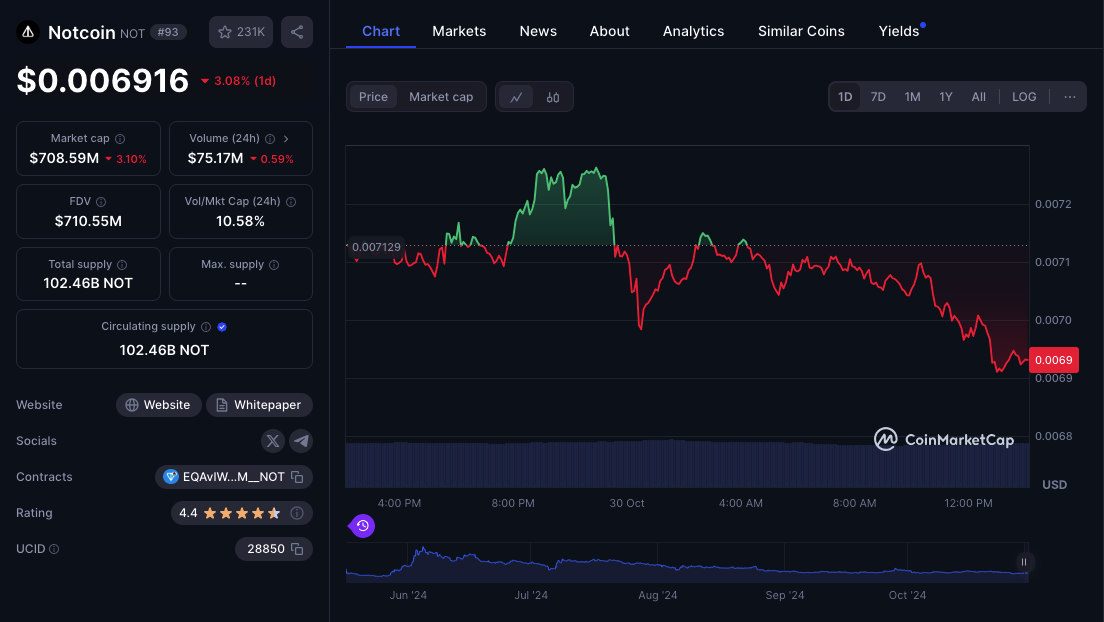Show Max. supply info icon
This screenshot has width=1104, height=622.
(274, 265)
